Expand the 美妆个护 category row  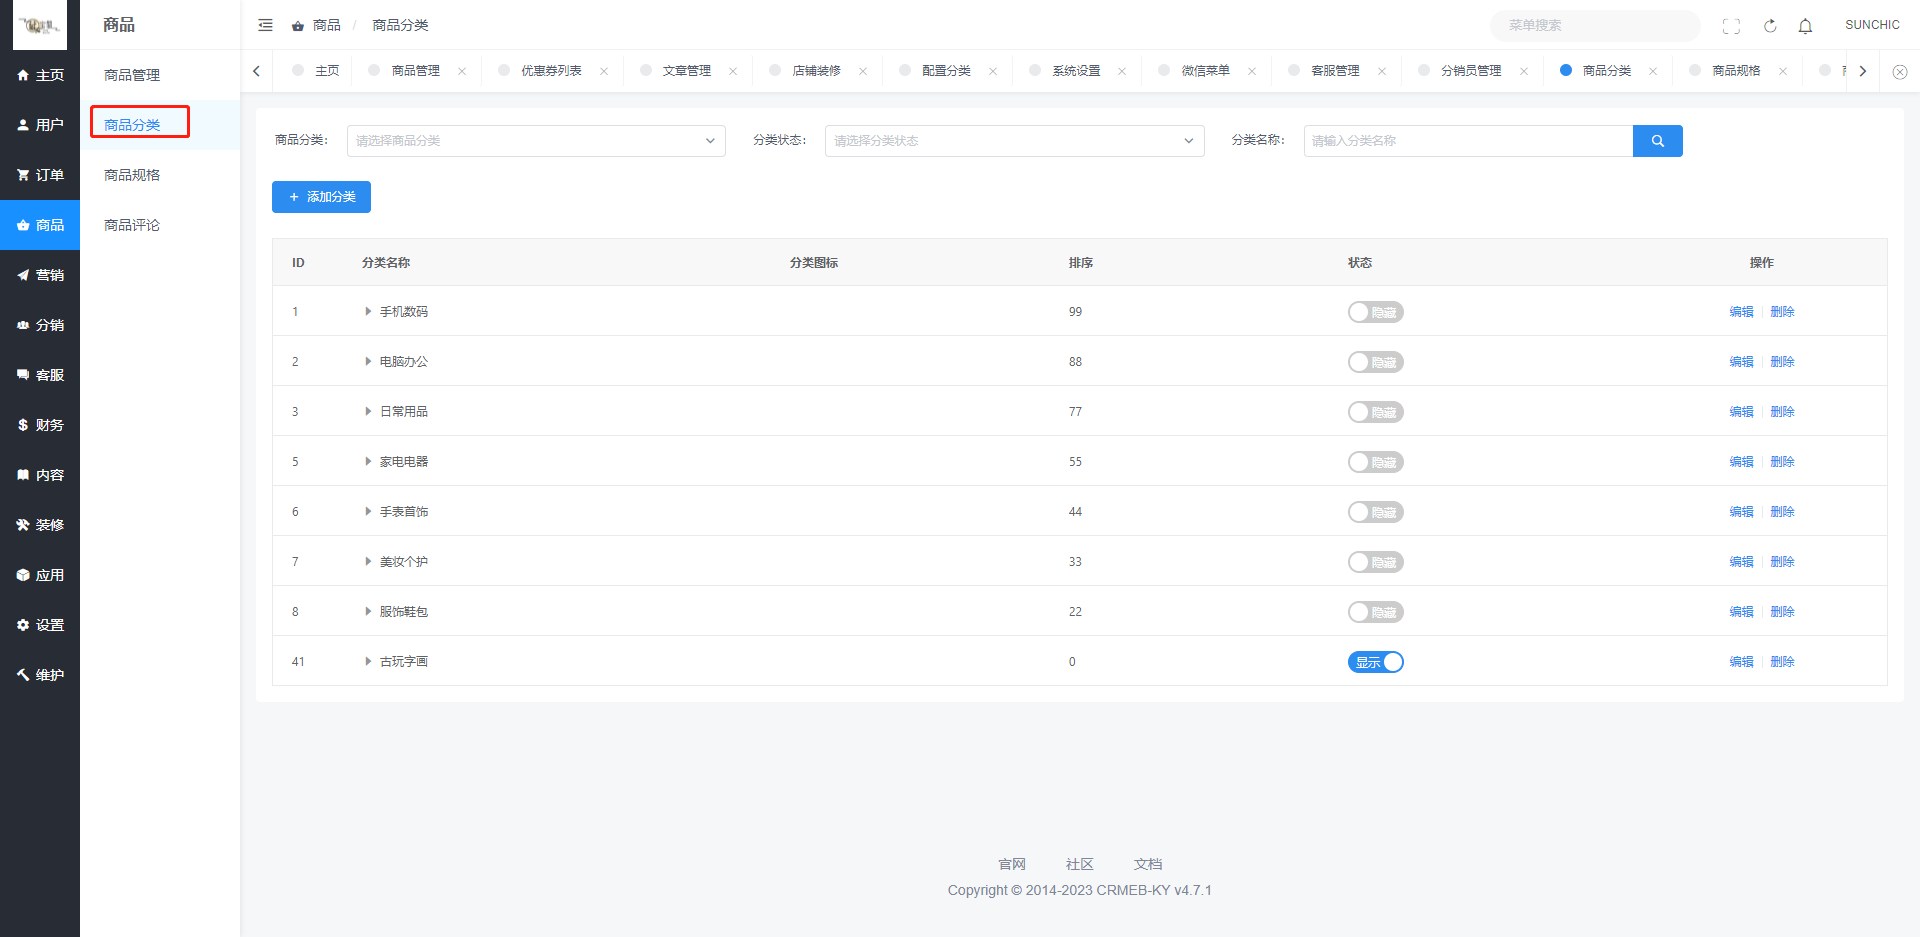[368, 562]
